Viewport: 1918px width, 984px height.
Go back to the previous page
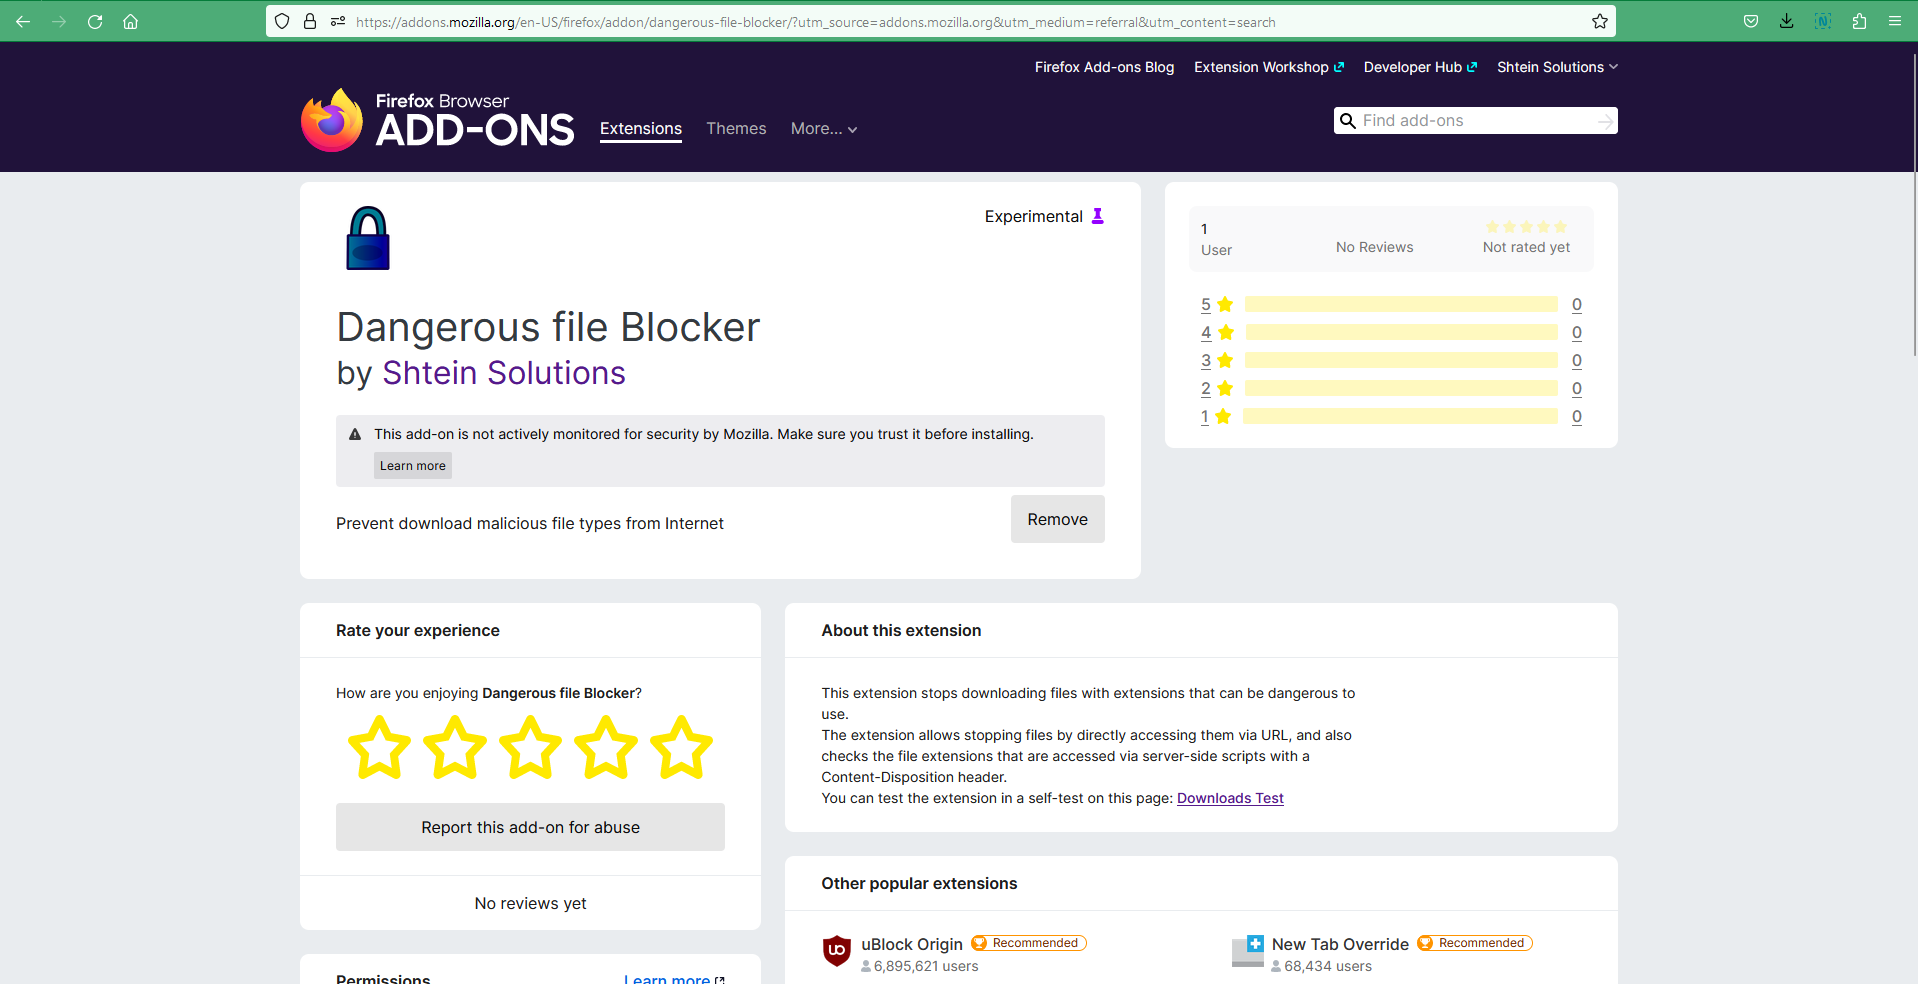point(23,21)
